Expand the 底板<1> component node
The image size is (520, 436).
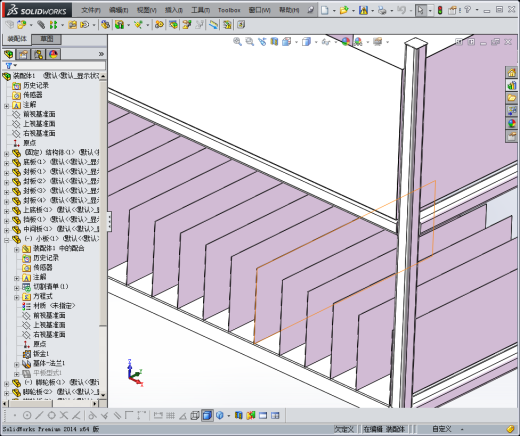7,163
